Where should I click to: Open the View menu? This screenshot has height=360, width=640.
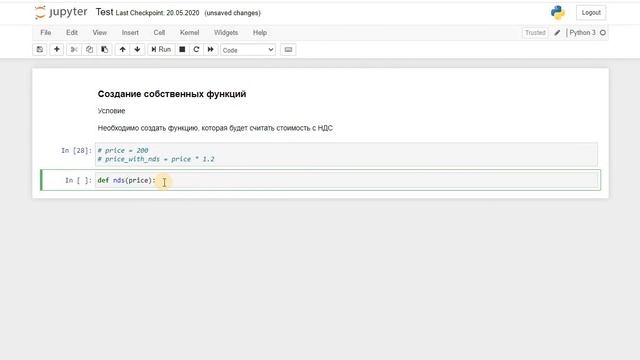tap(100, 33)
